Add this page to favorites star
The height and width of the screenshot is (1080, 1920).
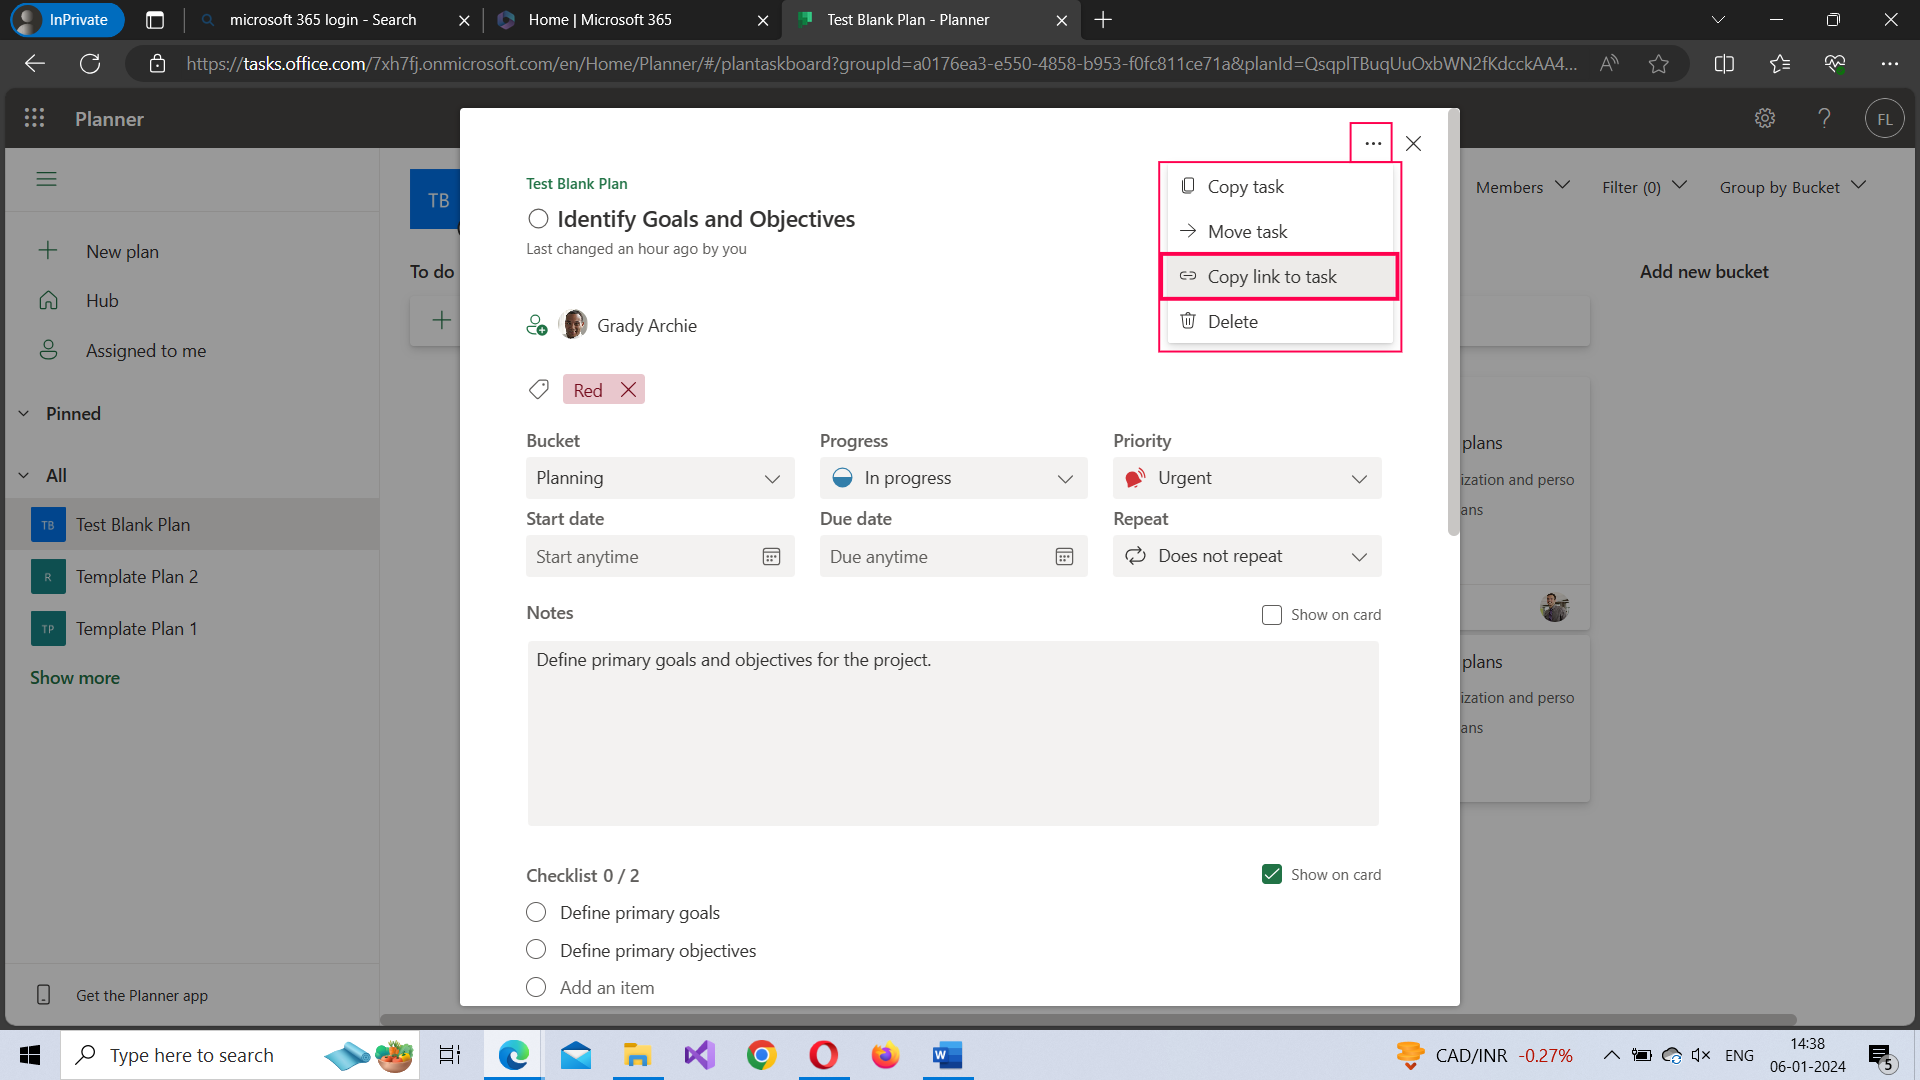point(1659,63)
